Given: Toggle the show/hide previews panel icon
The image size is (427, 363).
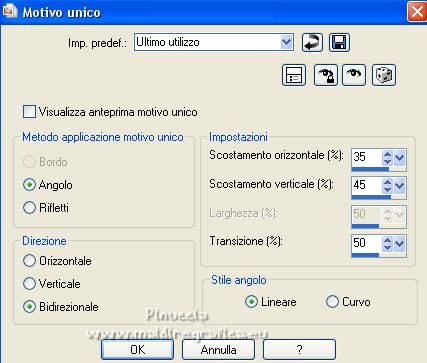Looking at the screenshot, I should point(294,75).
